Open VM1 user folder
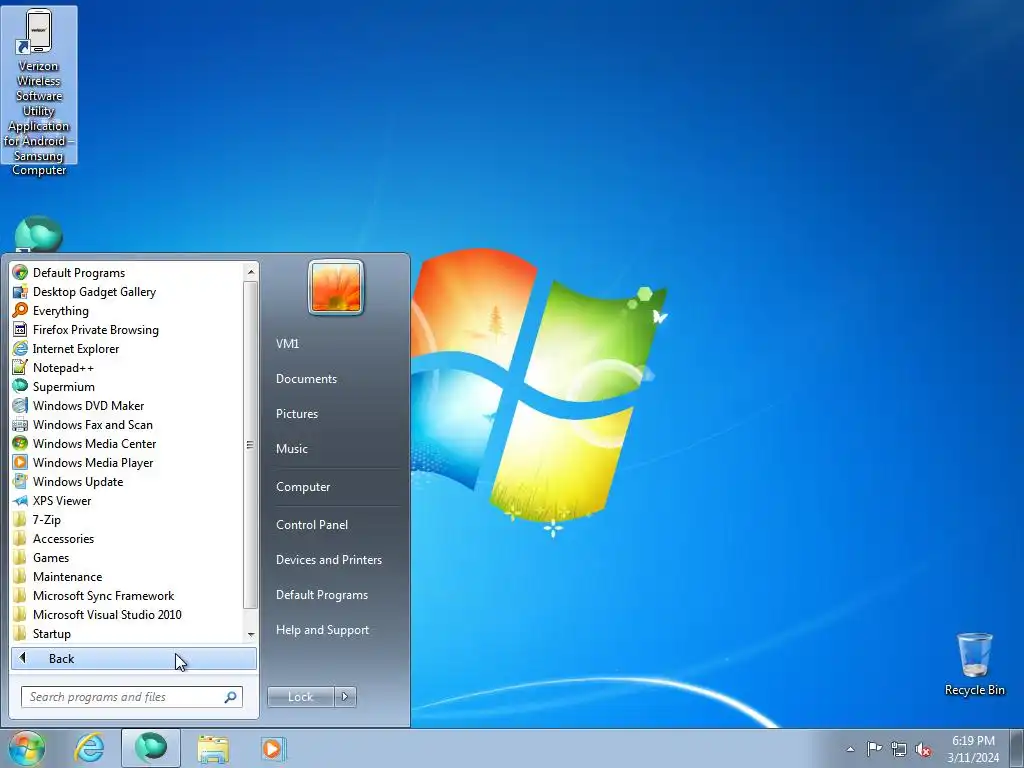This screenshot has width=1024, height=768. click(x=287, y=344)
